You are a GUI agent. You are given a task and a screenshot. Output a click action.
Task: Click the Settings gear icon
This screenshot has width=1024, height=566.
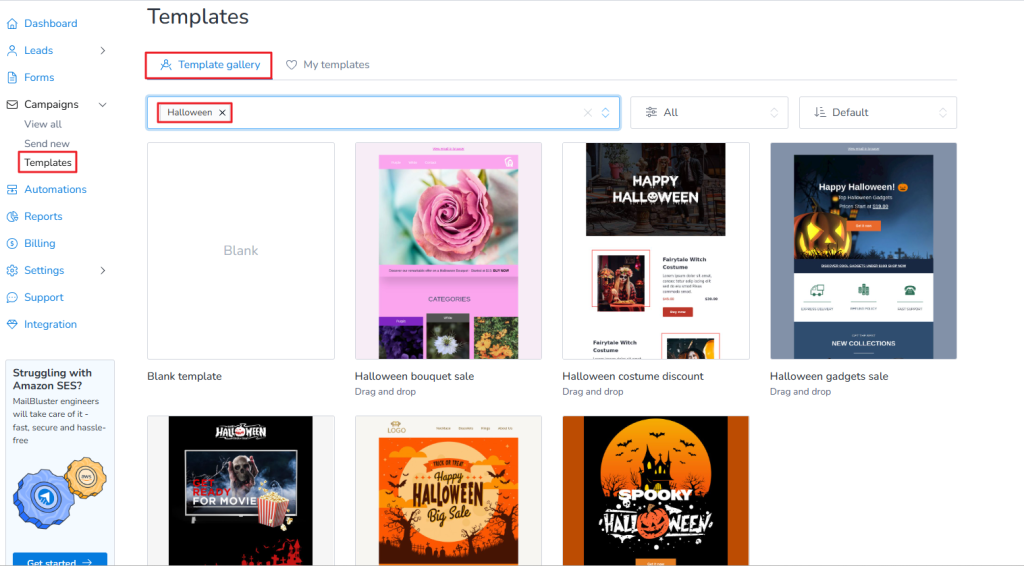12,270
